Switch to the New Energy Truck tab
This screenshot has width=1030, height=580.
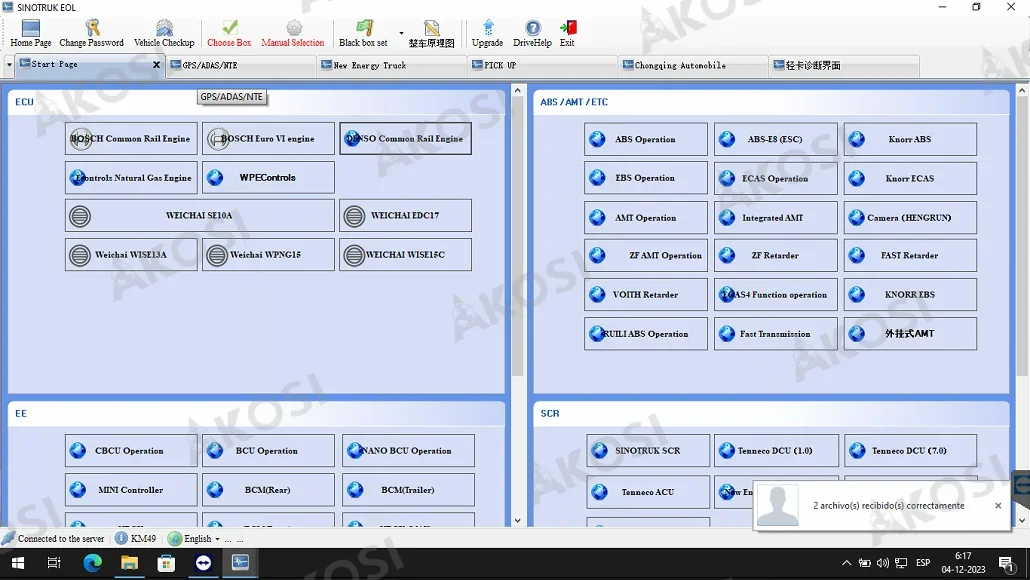(x=392, y=65)
